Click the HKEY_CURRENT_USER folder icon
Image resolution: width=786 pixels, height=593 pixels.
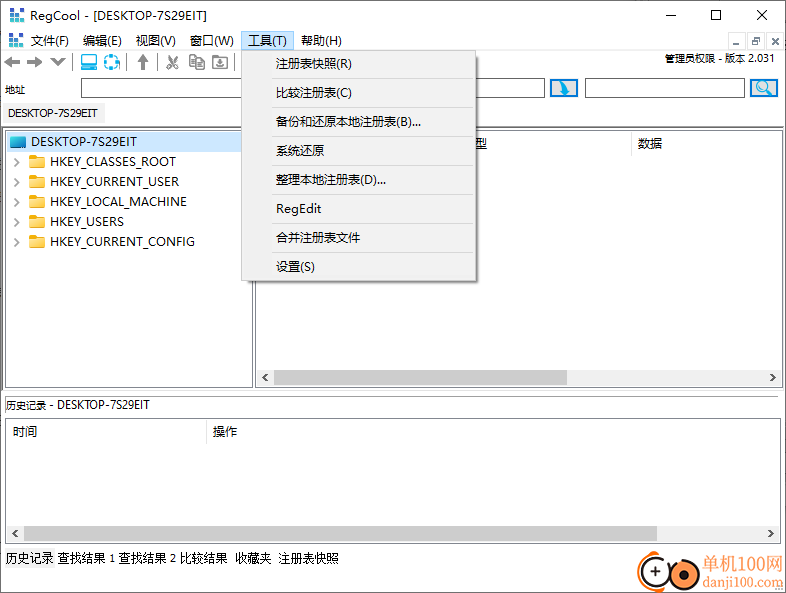coord(37,181)
